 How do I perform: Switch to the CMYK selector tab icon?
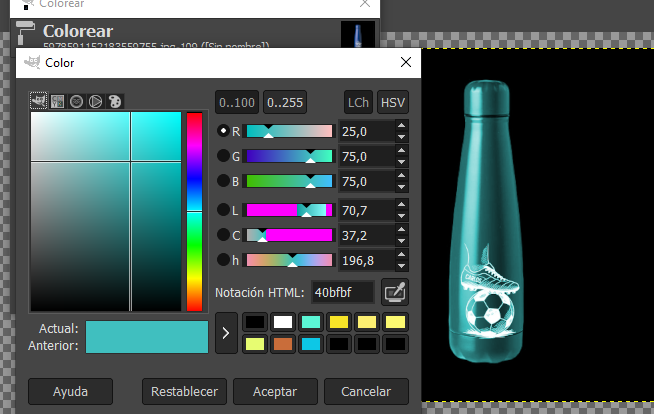pyautogui.click(x=57, y=101)
